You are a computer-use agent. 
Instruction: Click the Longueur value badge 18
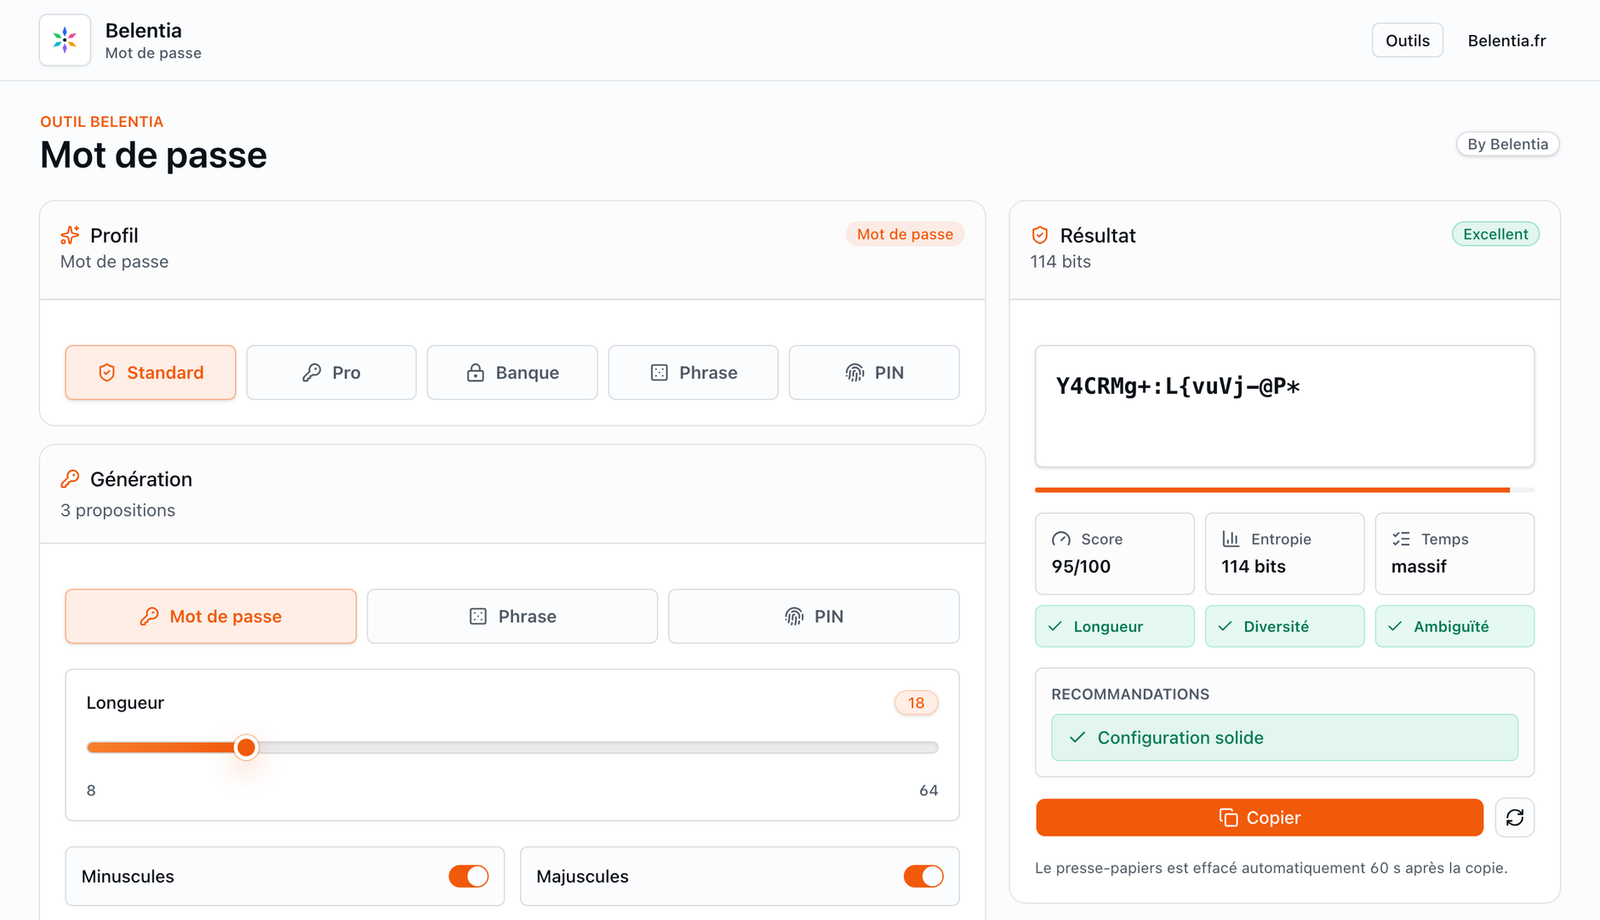click(x=916, y=703)
